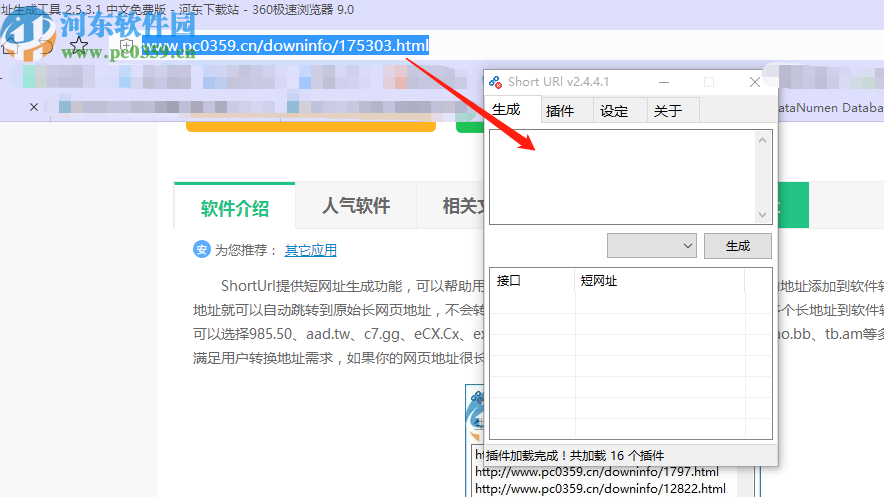
Task: Click the 短网址 column header
Action: [660, 281]
